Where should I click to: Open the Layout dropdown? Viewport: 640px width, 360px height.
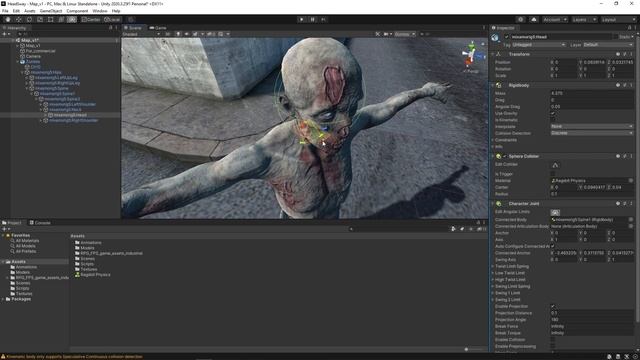[x=618, y=20]
